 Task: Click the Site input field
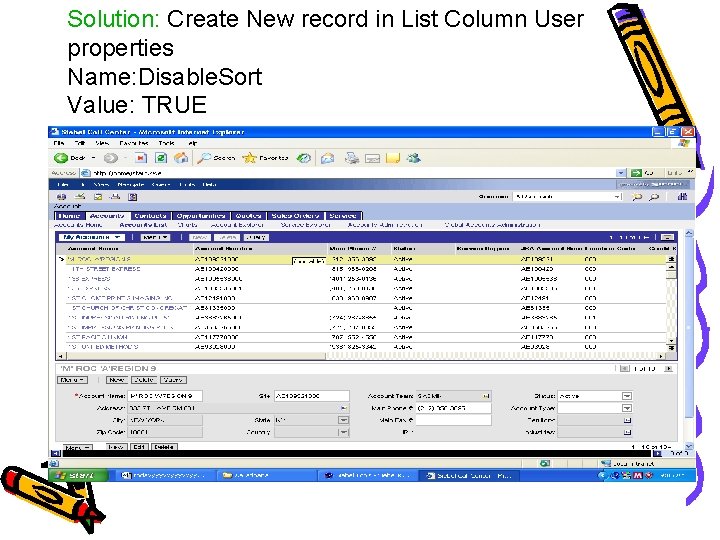tap(311, 396)
